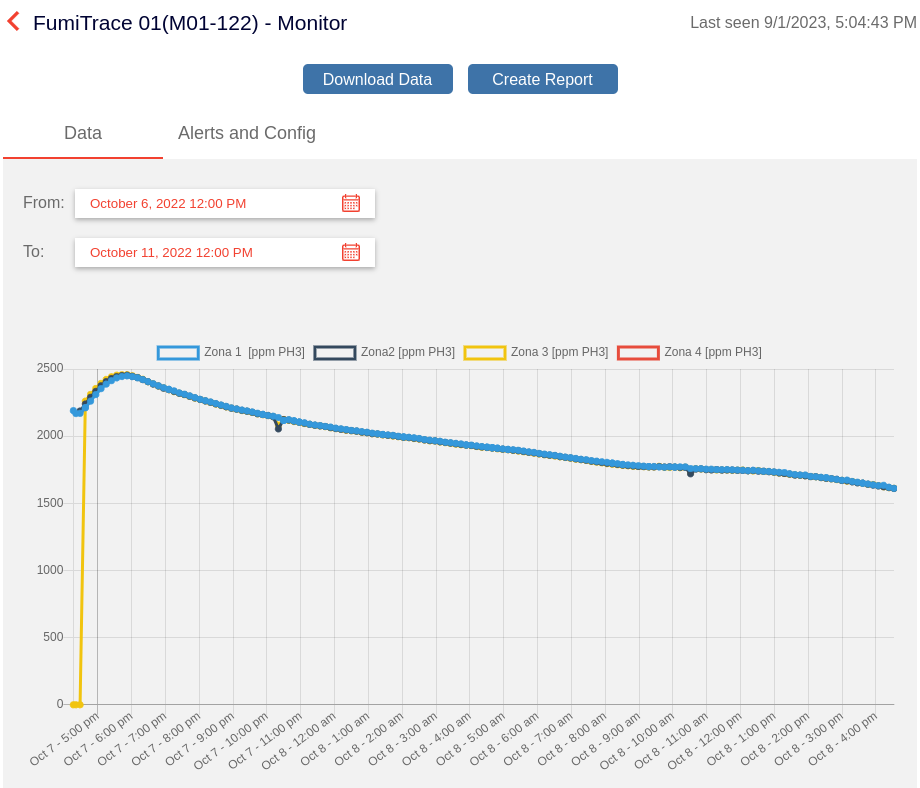Click the Create Report button
The width and height of the screenshot is (920, 788).
coord(542,79)
